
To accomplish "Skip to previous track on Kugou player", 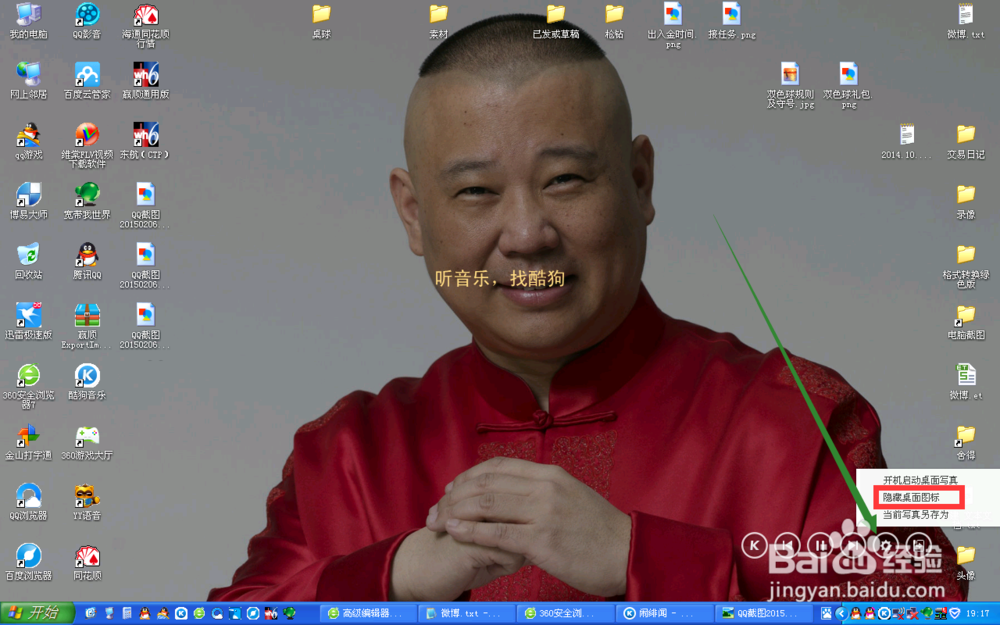I will pyautogui.click(x=789, y=545).
